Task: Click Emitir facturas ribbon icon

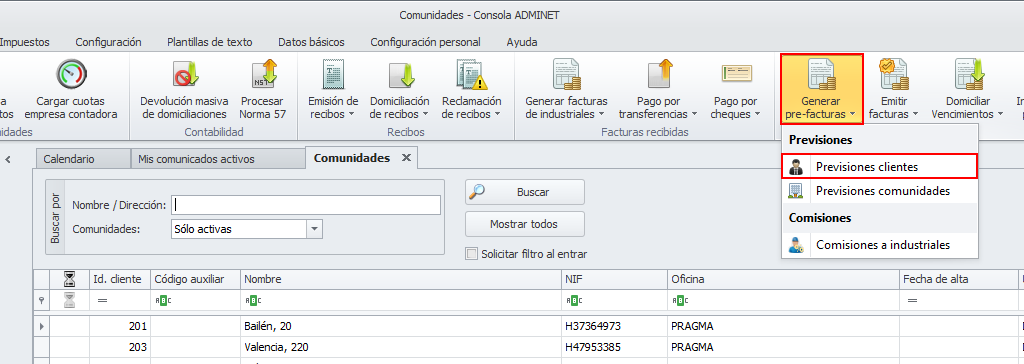Action: tap(894, 74)
